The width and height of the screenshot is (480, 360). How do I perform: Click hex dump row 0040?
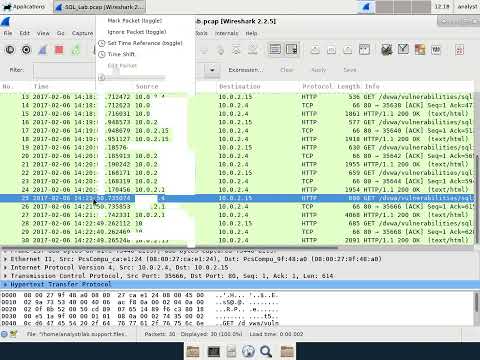(x=139, y=323)
